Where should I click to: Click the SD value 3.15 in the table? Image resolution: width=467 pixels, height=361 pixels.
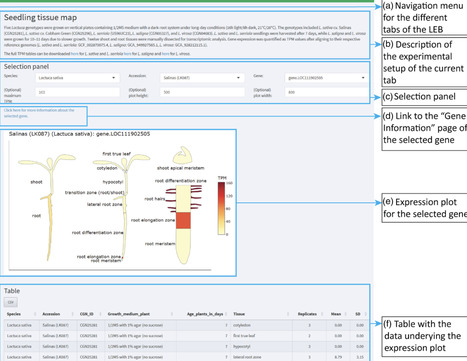pyautogui.click(x=360, y=357)
